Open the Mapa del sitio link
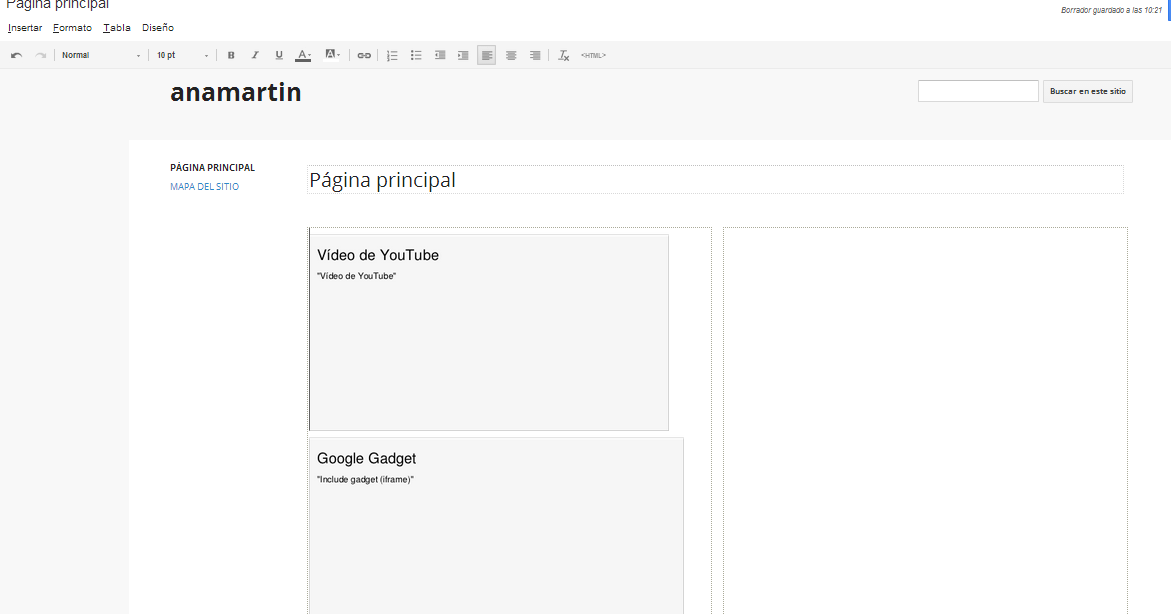The width and height of the screenshot is (1171, 614). (x=204, y=187)
